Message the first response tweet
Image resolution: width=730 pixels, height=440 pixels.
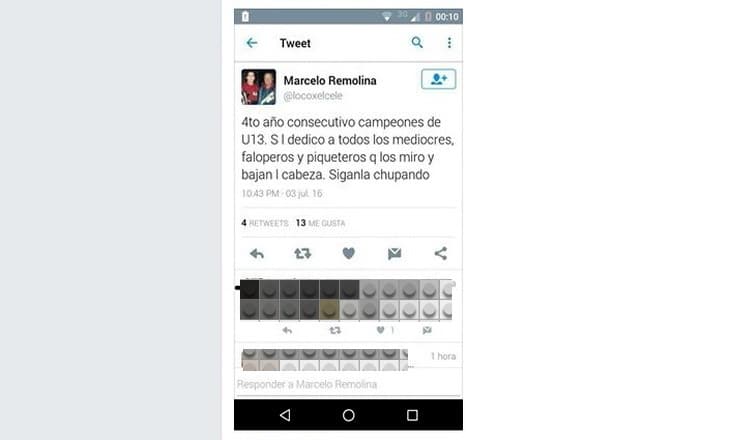click(x=427, y=330)
